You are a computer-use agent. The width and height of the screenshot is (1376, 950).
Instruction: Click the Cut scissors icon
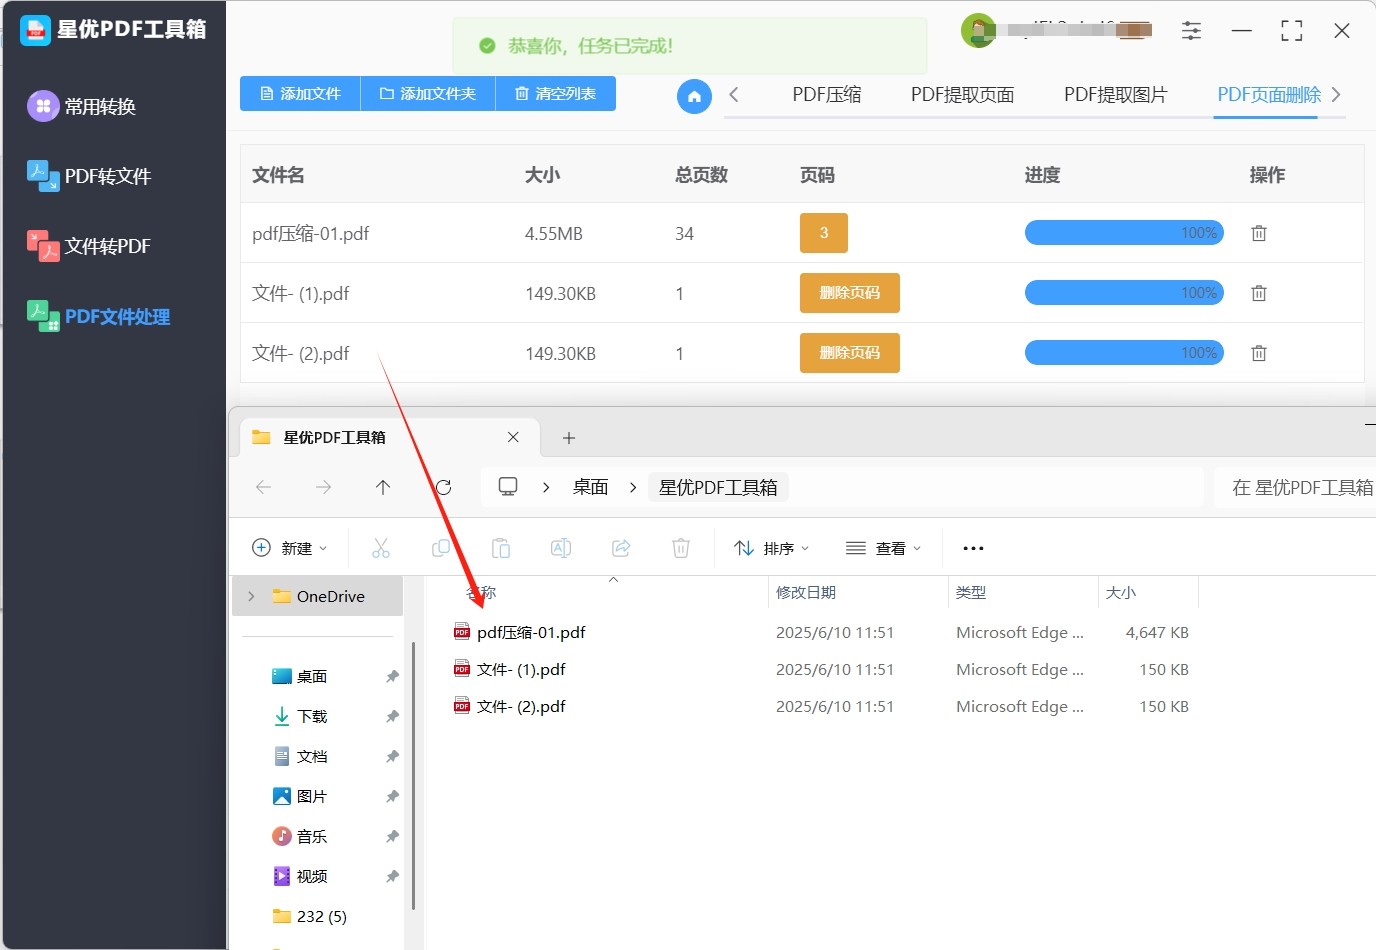pos(381,548)
